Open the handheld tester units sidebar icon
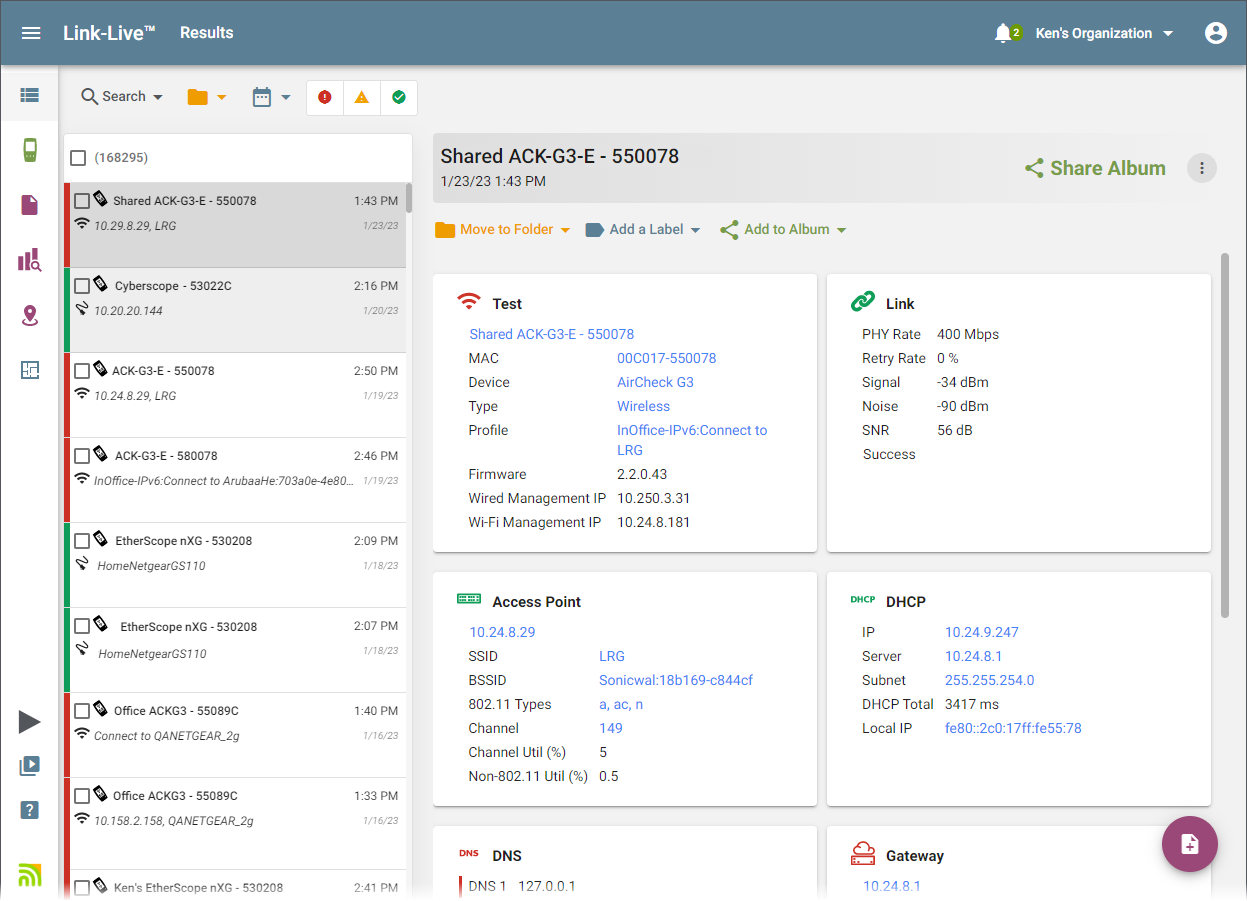1247x901 pixels. pos(30,151)
